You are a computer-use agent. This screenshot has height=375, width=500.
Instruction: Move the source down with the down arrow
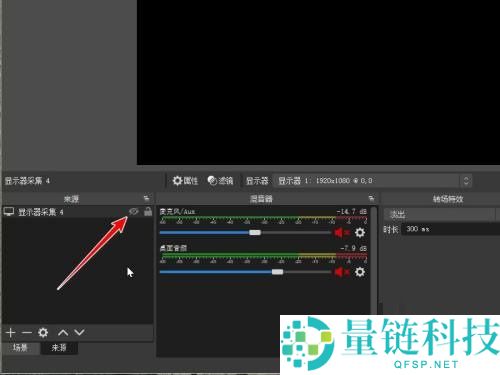(79, 332)
